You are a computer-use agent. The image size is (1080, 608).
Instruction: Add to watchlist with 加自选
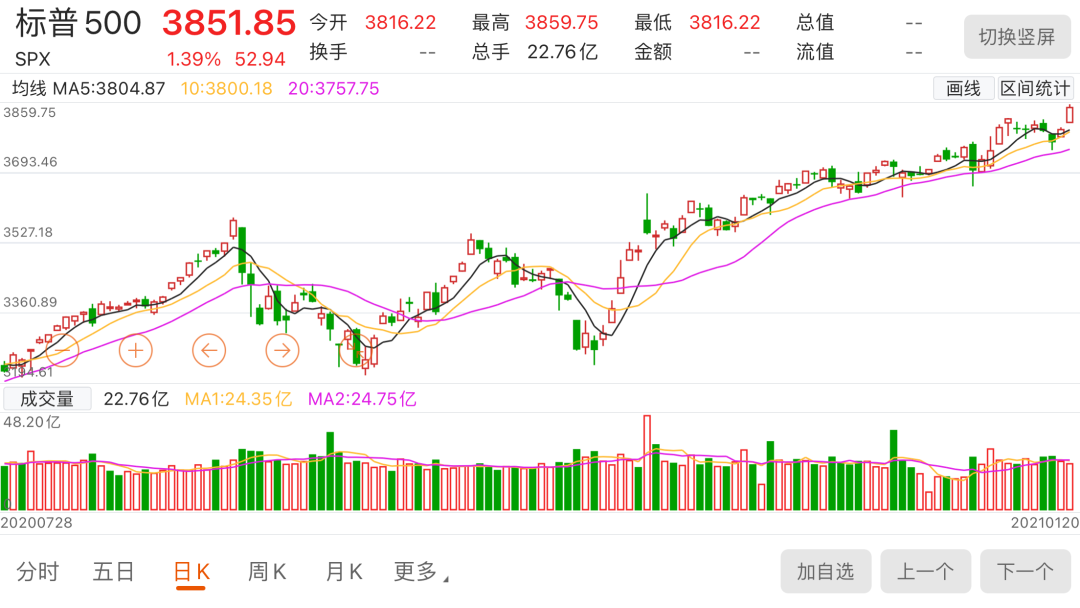point(825,572)
